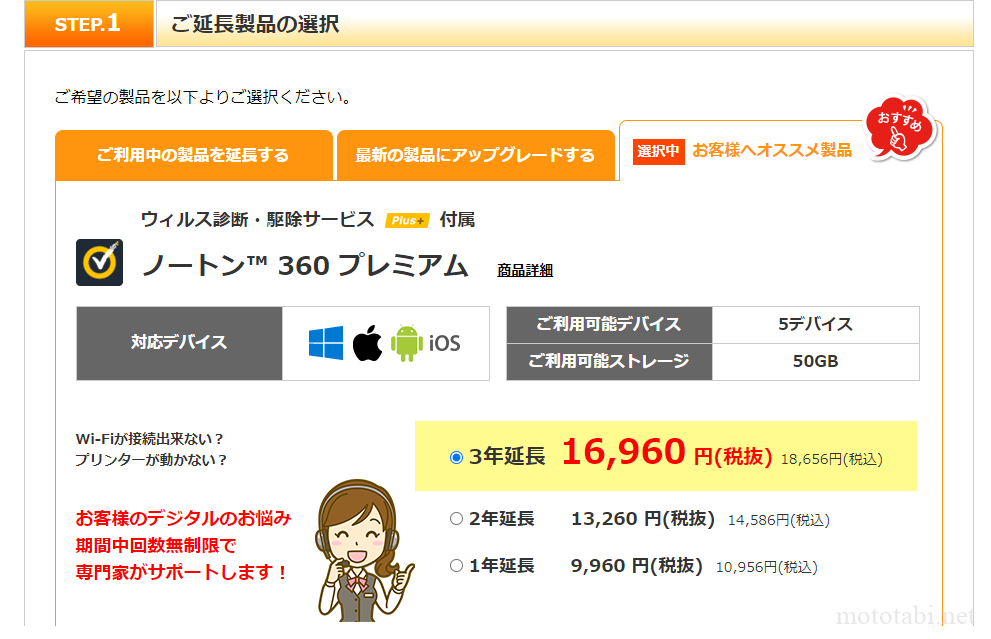This screenshot has height=639, width=991.
Task: Click the yellow Plus+ badge
Action: (407, 221)
